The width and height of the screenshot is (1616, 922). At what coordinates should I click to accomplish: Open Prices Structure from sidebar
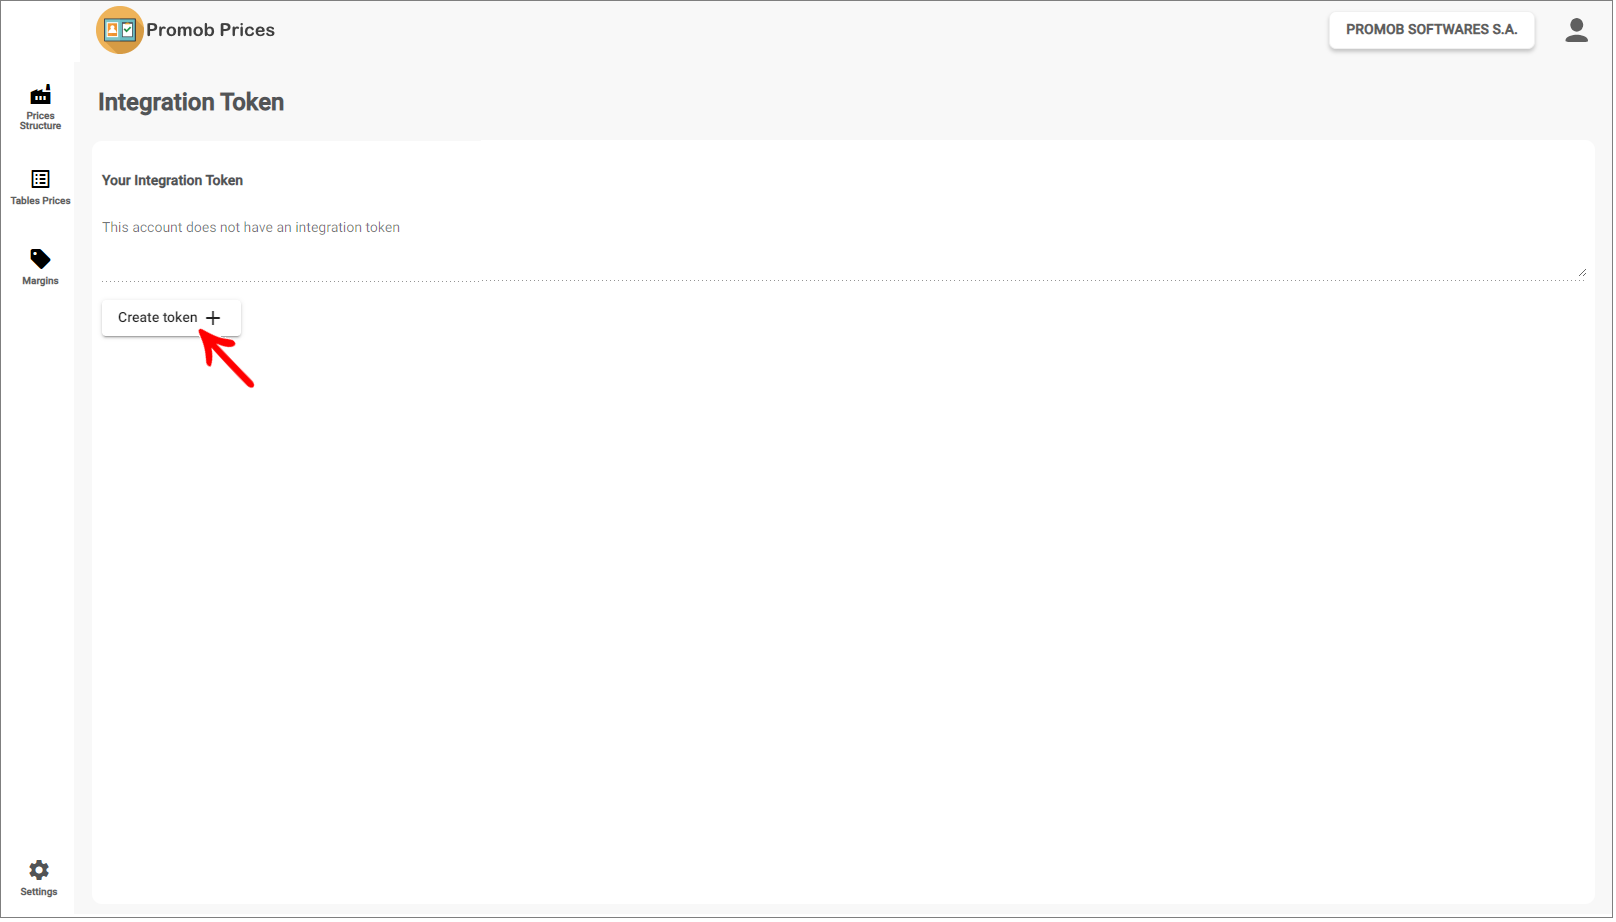coord(40,107)
